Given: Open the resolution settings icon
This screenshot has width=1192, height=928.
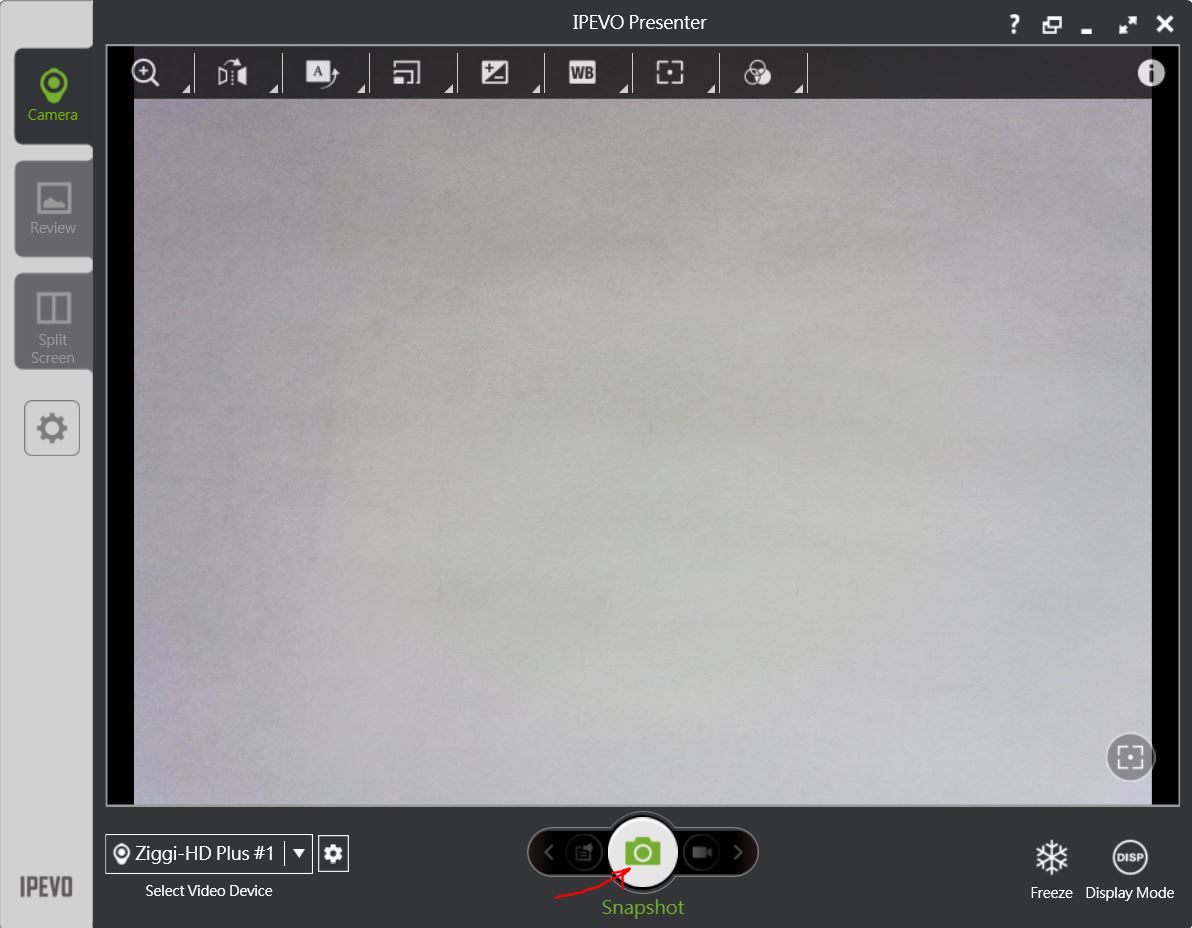Looking at the screenshot, I should (407, 73).
